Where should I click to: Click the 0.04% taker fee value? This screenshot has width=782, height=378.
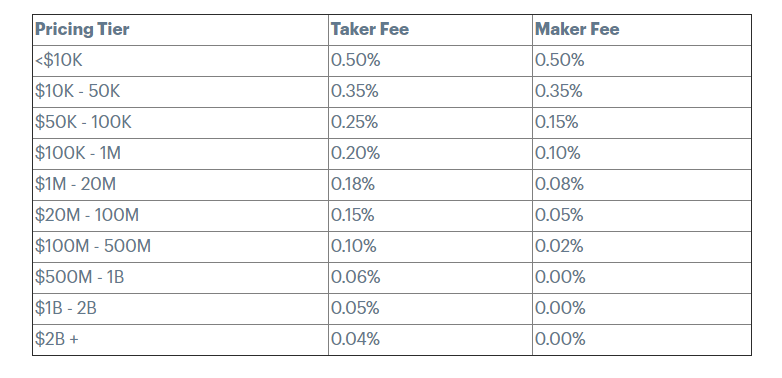tap(356, 339)
